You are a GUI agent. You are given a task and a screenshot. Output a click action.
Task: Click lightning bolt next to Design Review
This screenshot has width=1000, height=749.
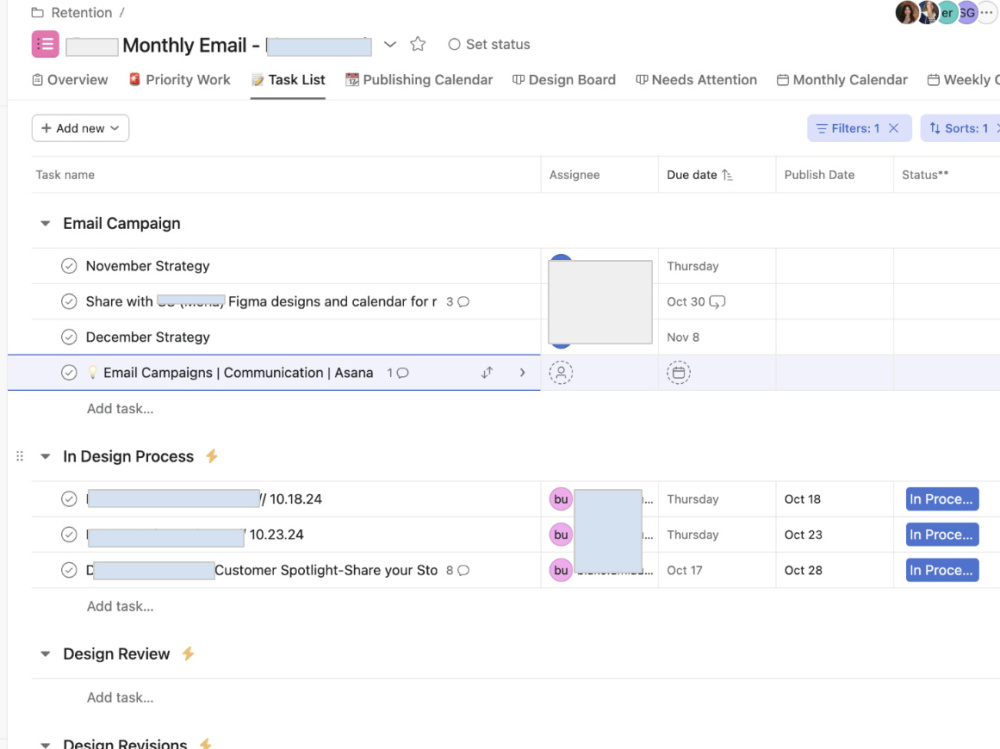pos(188,654)
